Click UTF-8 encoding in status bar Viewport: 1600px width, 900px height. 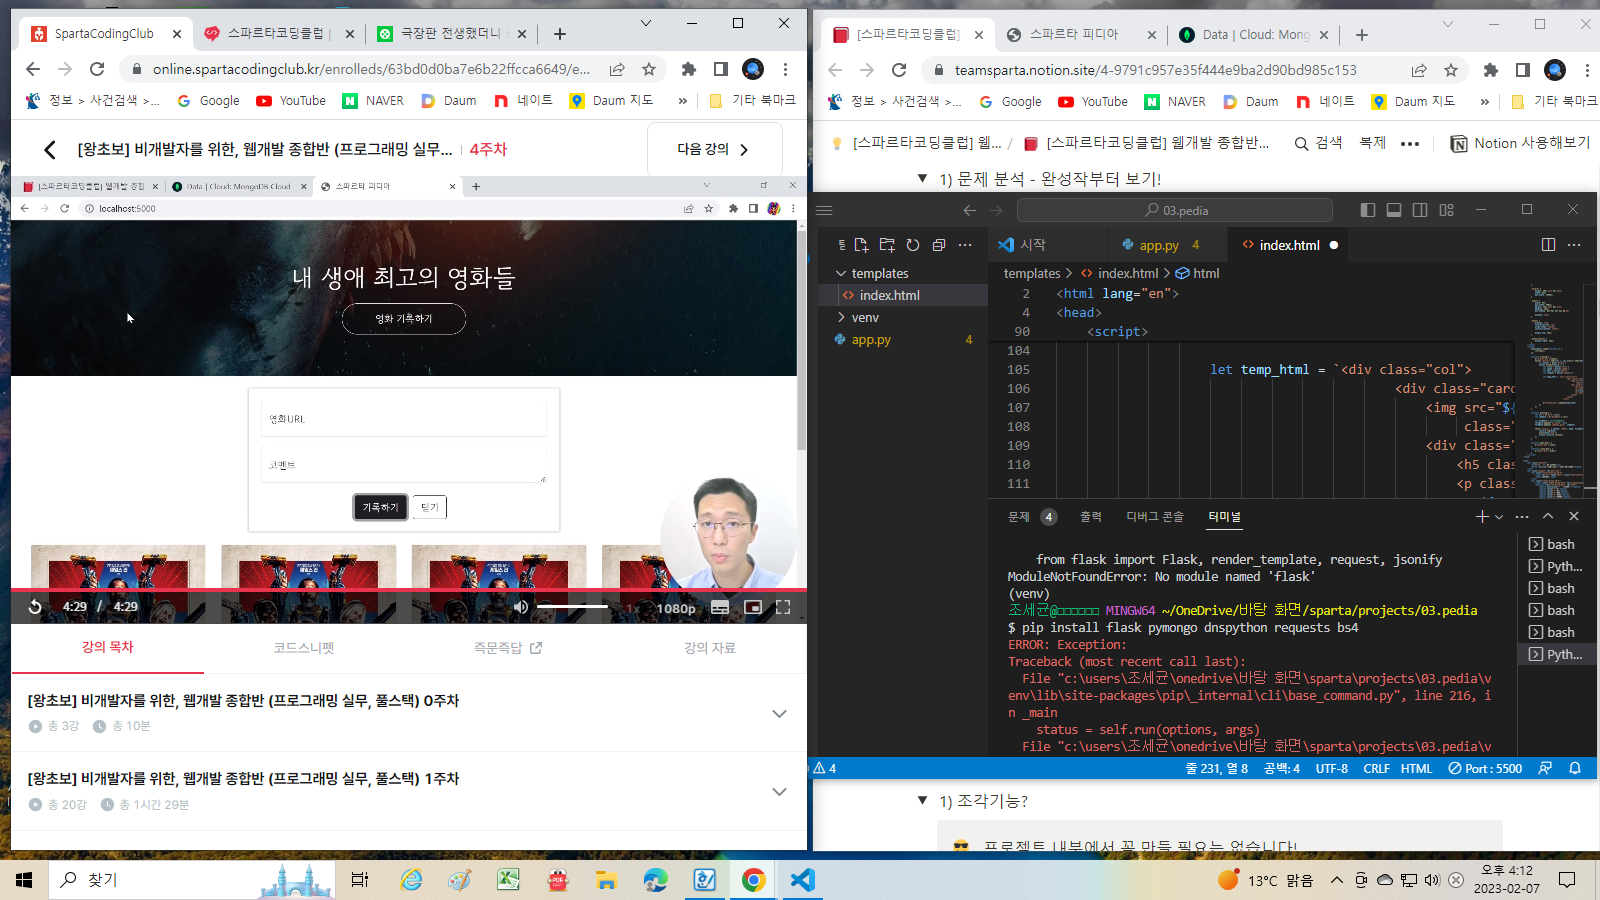pyautogui.click(x=1332, y=769)
